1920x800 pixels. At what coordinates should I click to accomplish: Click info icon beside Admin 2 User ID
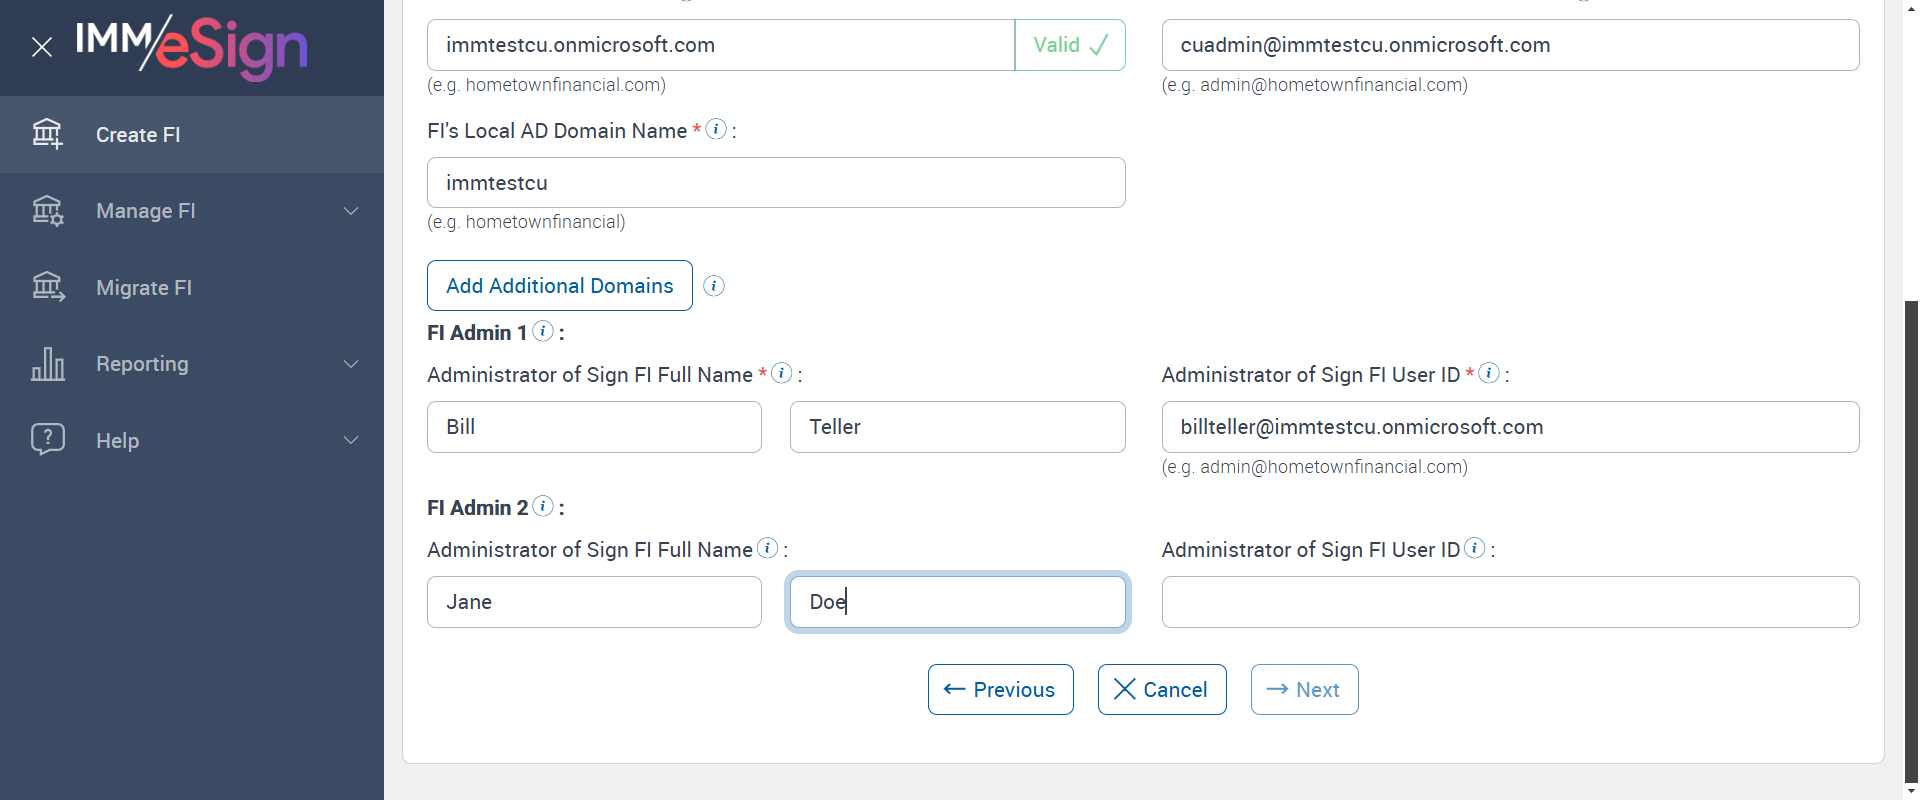1475,548
